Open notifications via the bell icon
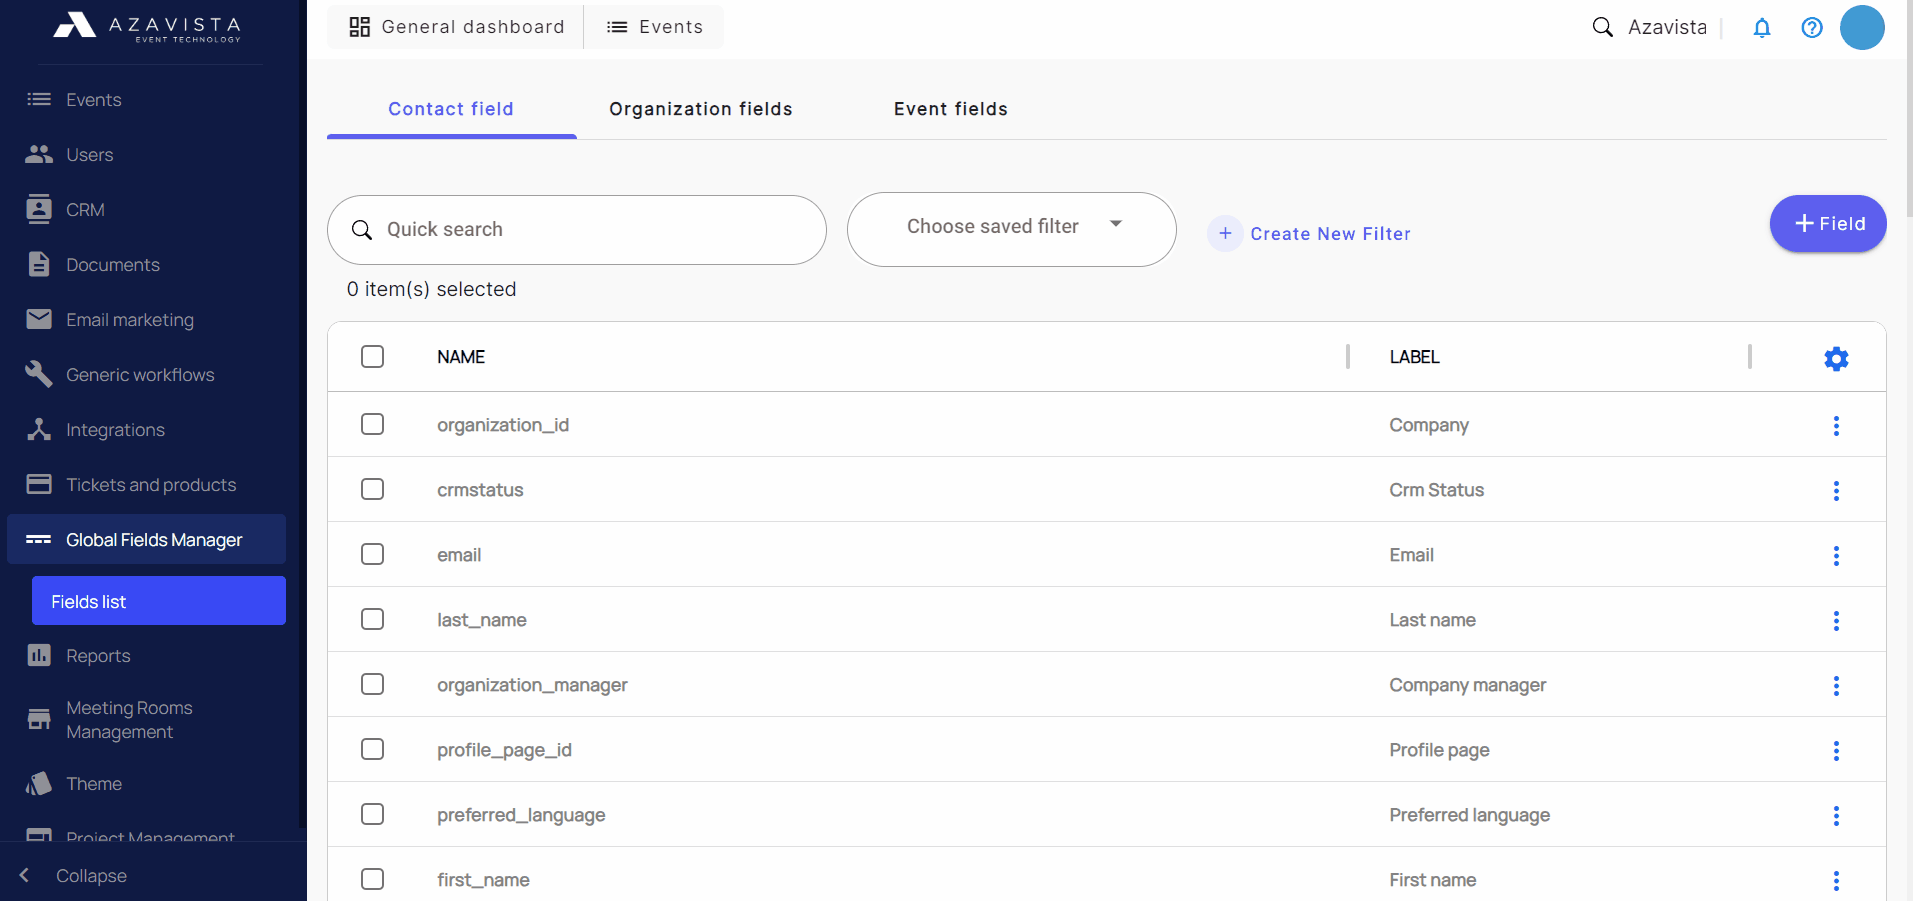 [x=1762, y=28]
